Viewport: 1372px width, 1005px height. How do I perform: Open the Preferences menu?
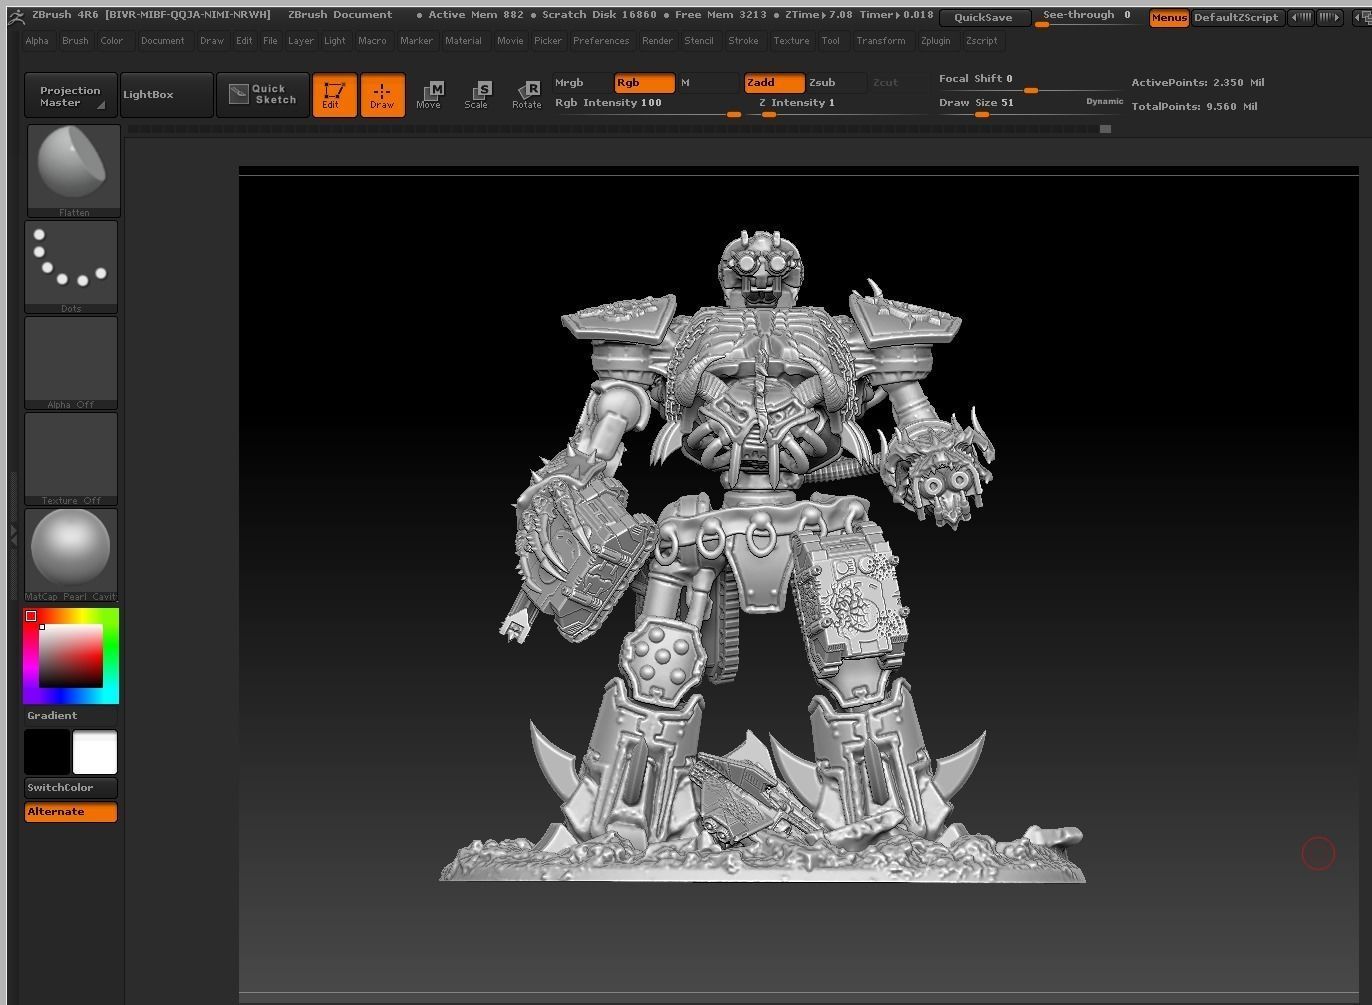(601, 41)
